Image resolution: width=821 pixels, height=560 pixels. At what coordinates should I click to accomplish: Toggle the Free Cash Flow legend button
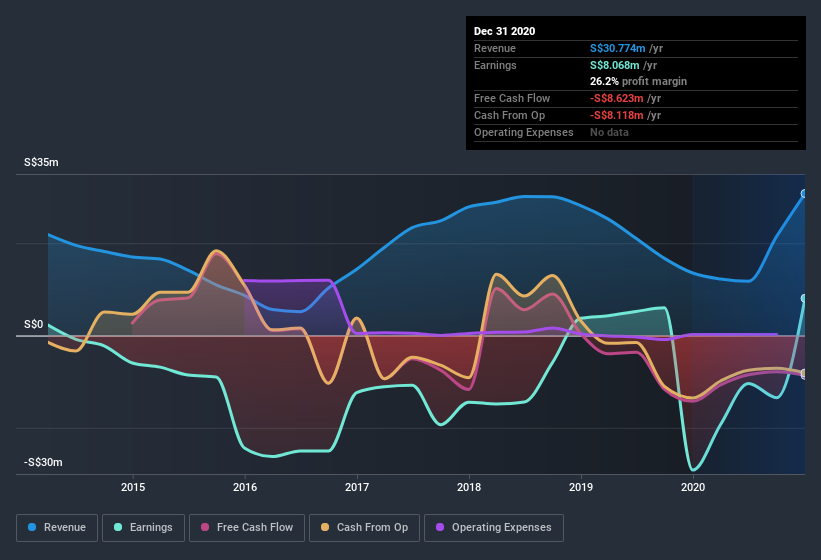point(247,528)
